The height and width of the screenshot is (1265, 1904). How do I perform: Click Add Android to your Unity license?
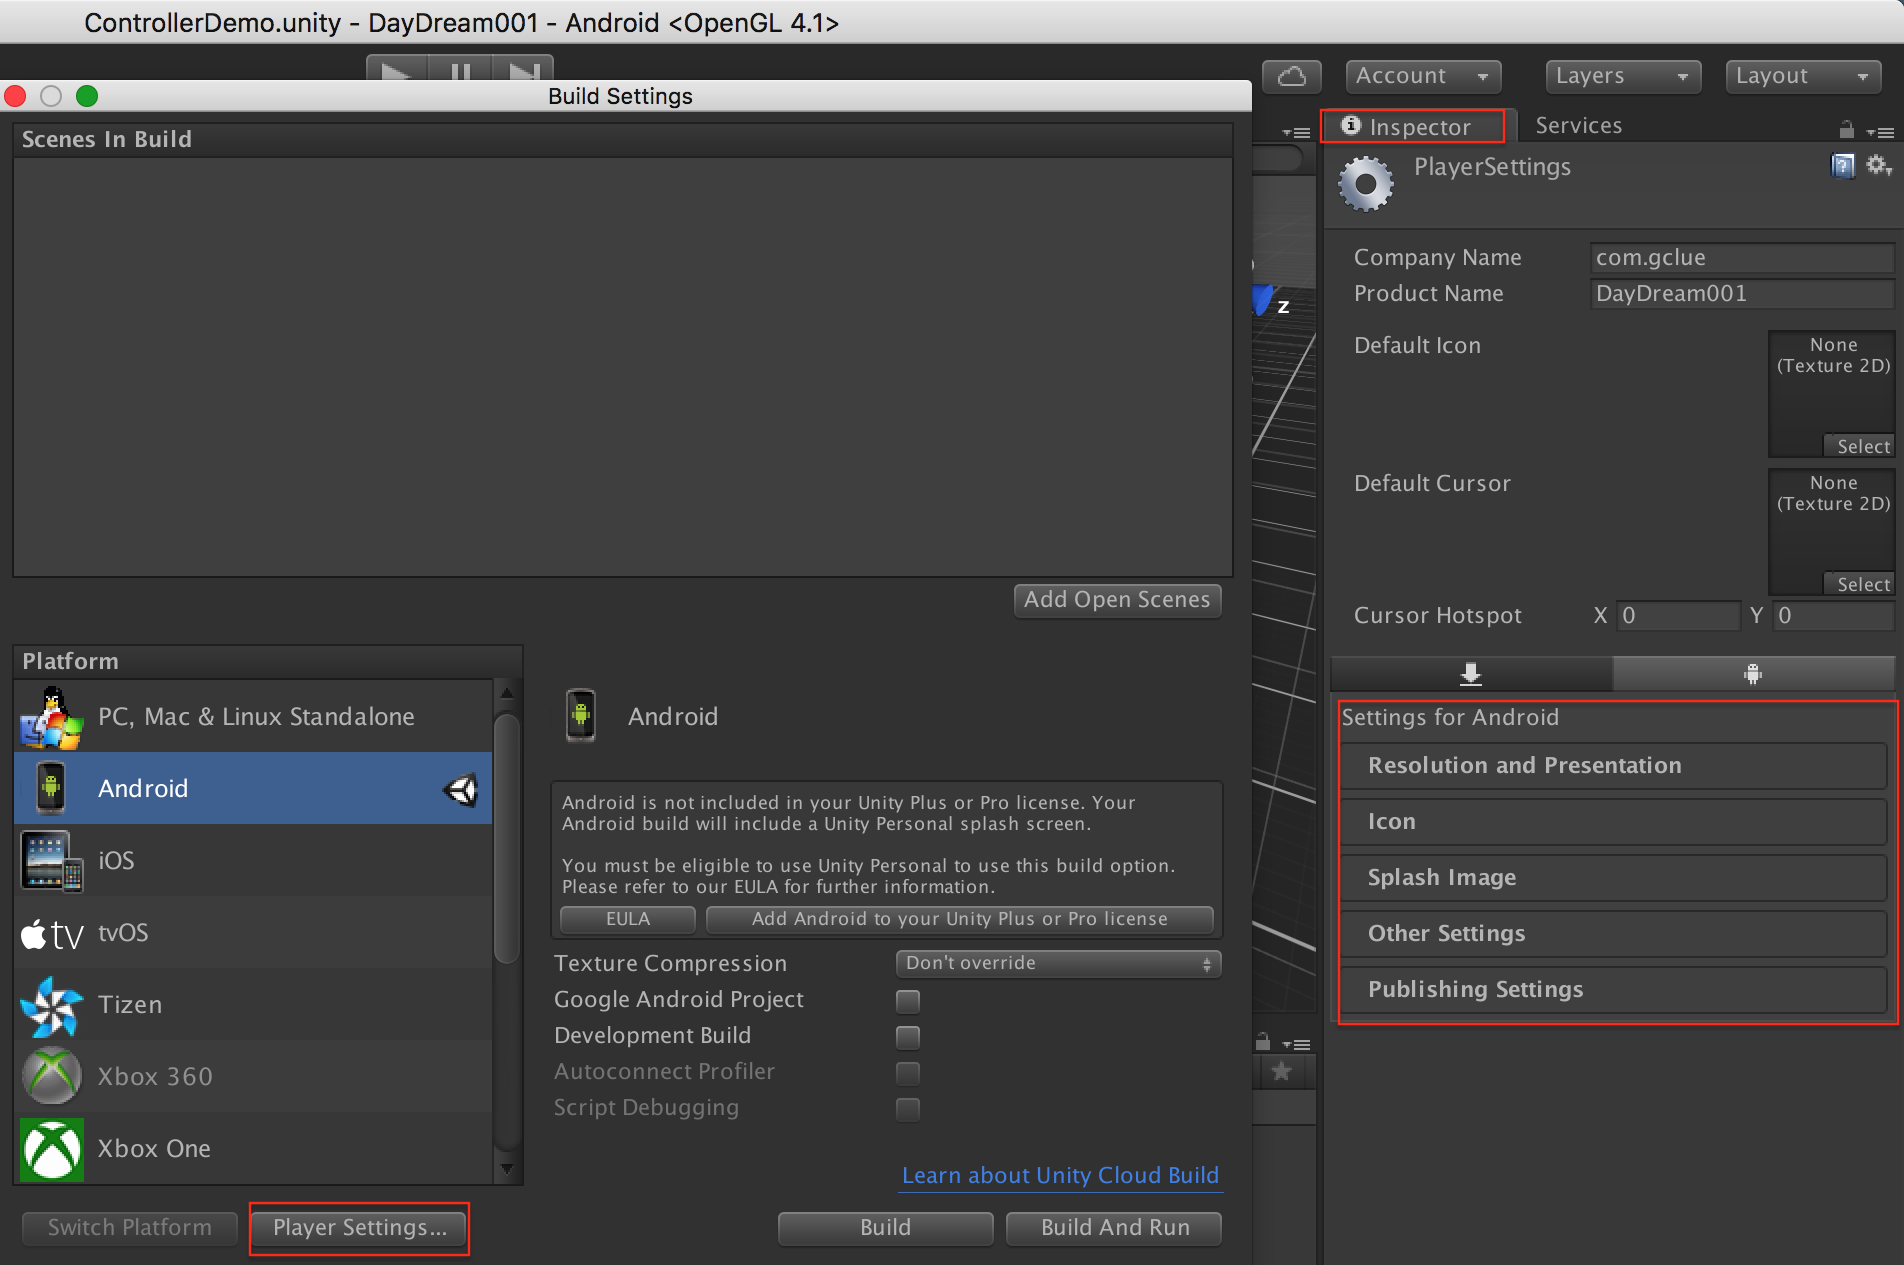point(960,919)
